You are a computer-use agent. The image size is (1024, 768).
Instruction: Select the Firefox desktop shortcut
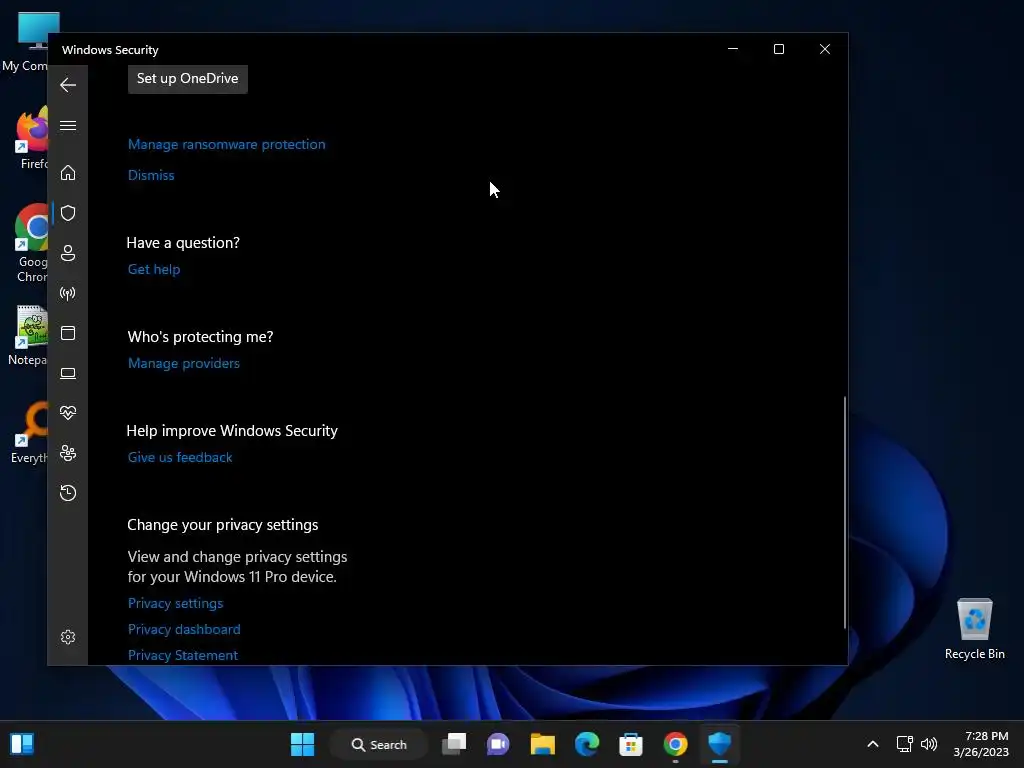pyautogui.click(x=31, y=139)
